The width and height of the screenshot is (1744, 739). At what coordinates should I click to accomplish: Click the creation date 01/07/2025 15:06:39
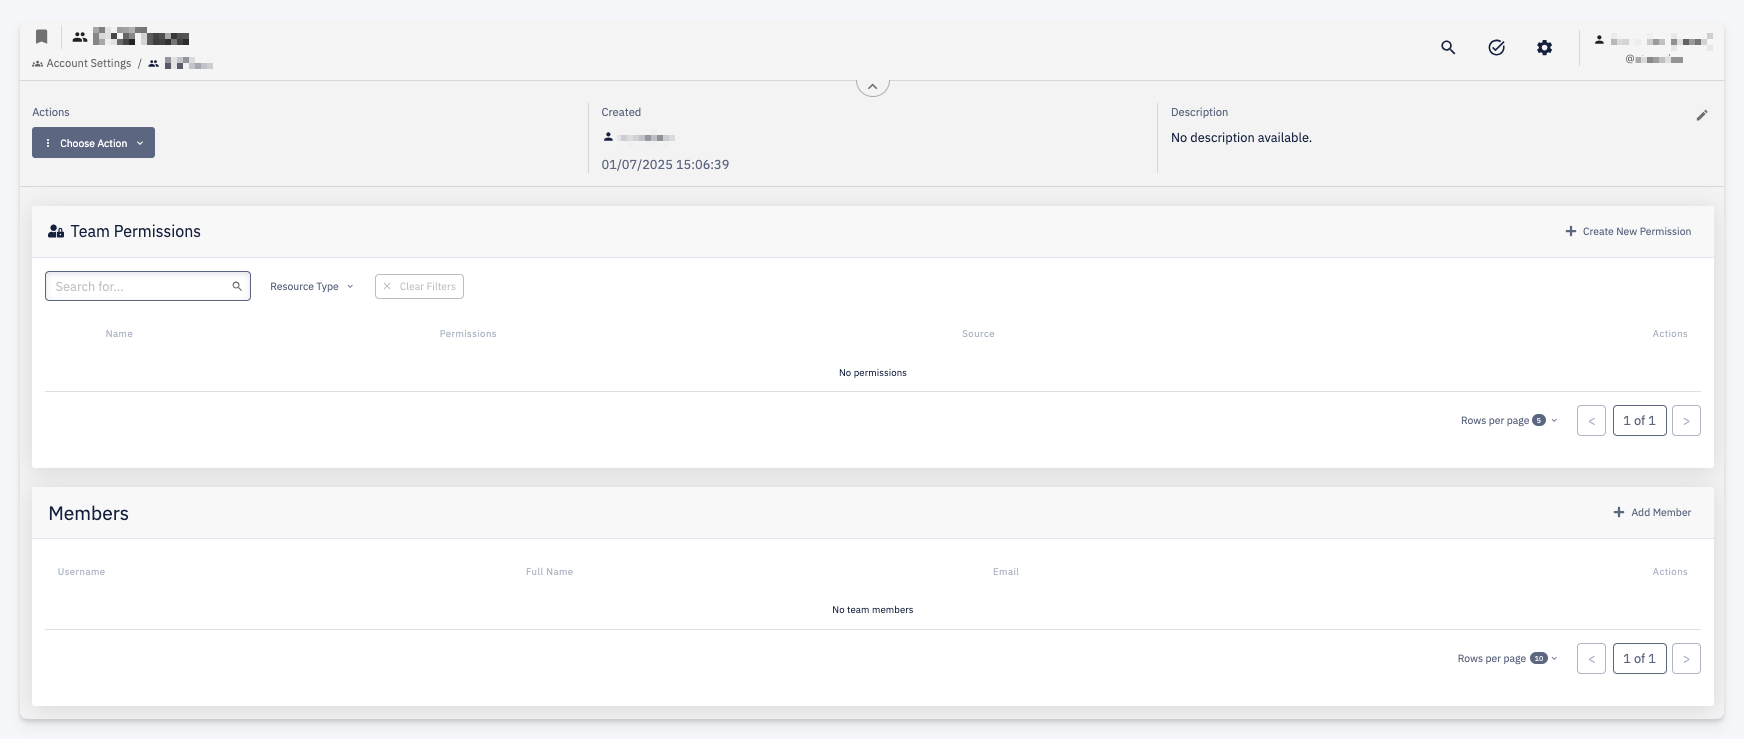pyautogui.click(x=665, y=165)
